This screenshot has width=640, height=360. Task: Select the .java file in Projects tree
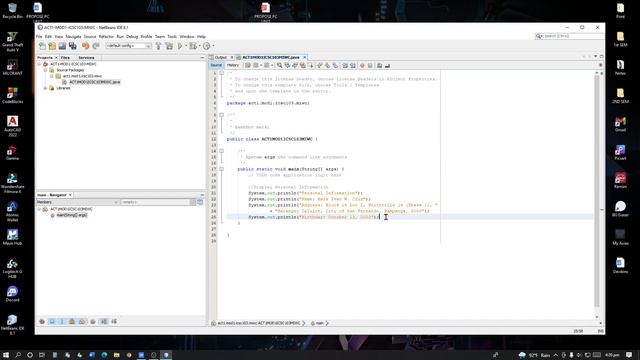94,82
